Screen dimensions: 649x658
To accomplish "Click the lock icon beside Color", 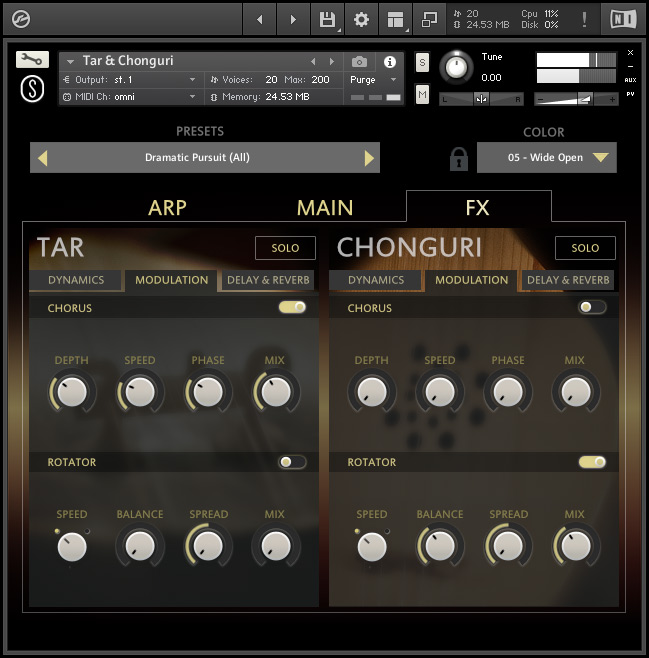I will (459, 159).
